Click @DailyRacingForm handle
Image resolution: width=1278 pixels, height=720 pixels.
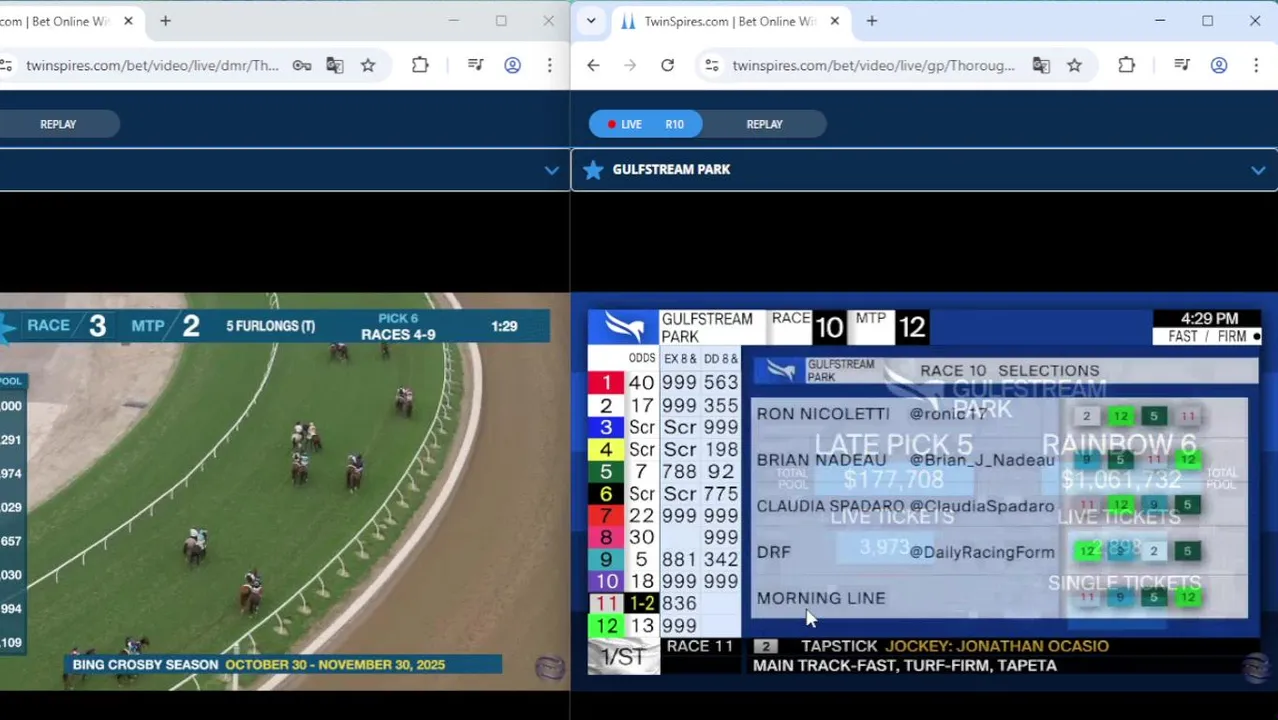point(981,552)
